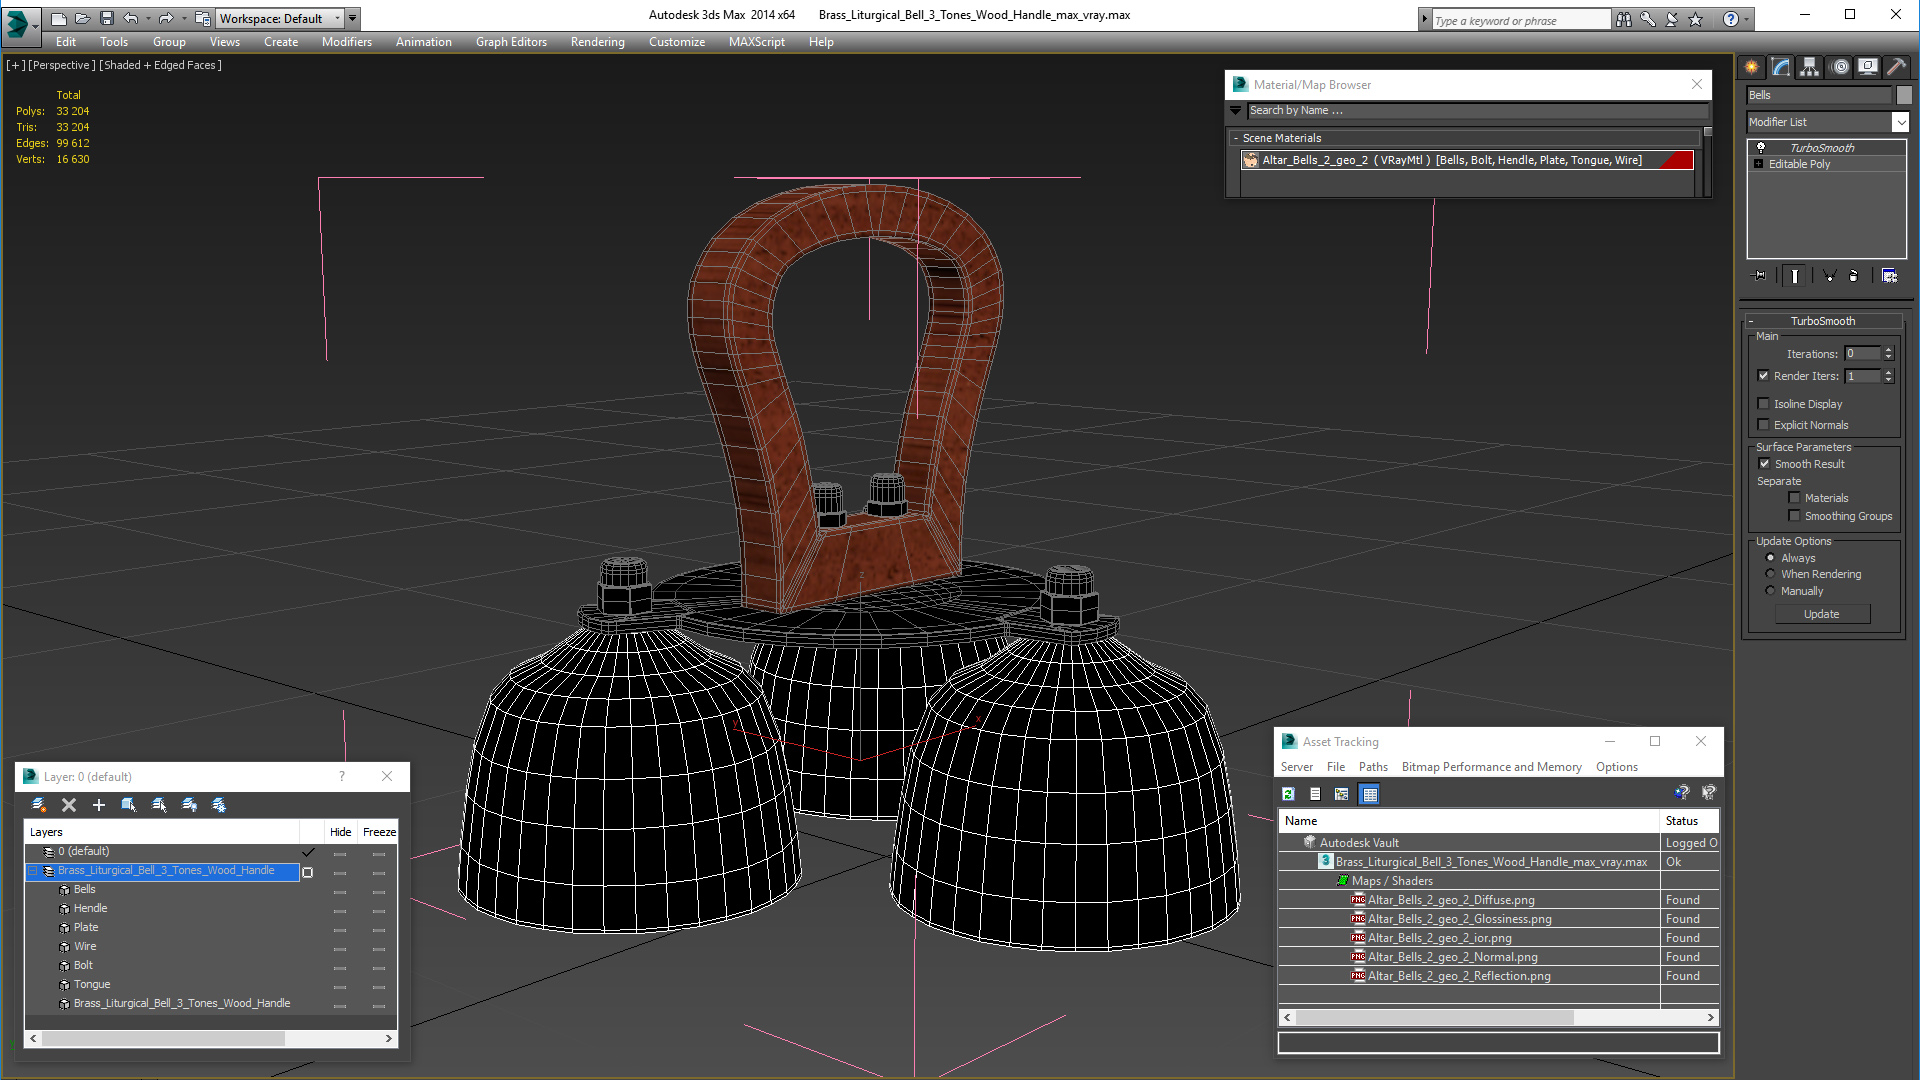
Task: Click Hide/Unhide All Layers icon
Action: pos(189,805)
